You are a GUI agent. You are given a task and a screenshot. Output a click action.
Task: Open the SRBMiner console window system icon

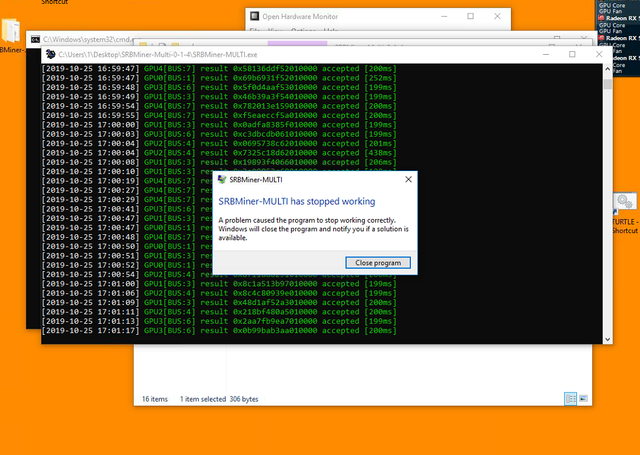tap(51, 54)
